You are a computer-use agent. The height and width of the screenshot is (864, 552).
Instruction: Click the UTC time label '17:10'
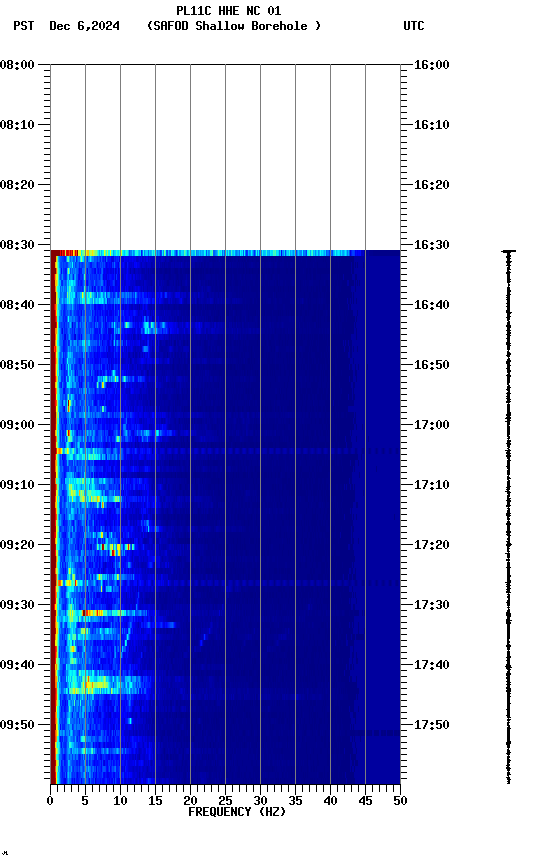(x=432, y=485)
